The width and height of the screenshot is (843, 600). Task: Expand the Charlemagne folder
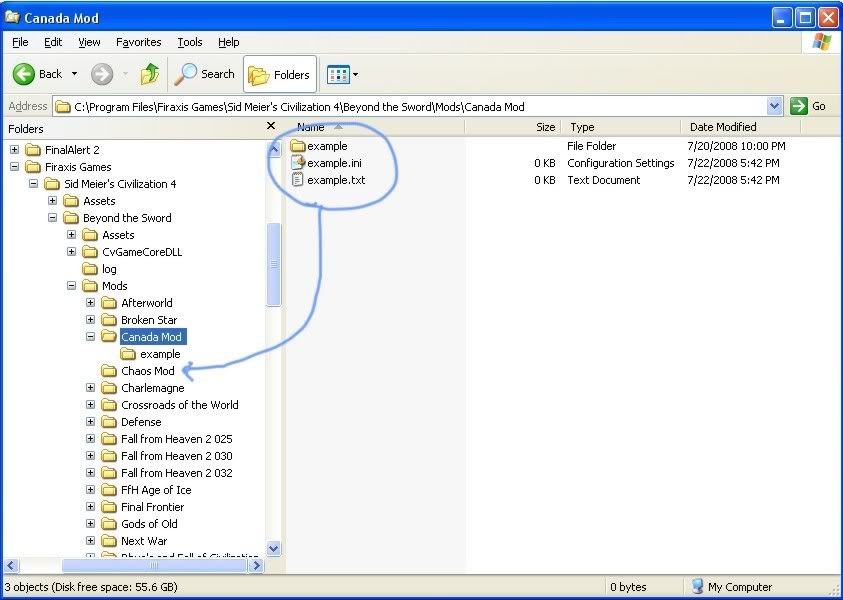click(90, 388)
